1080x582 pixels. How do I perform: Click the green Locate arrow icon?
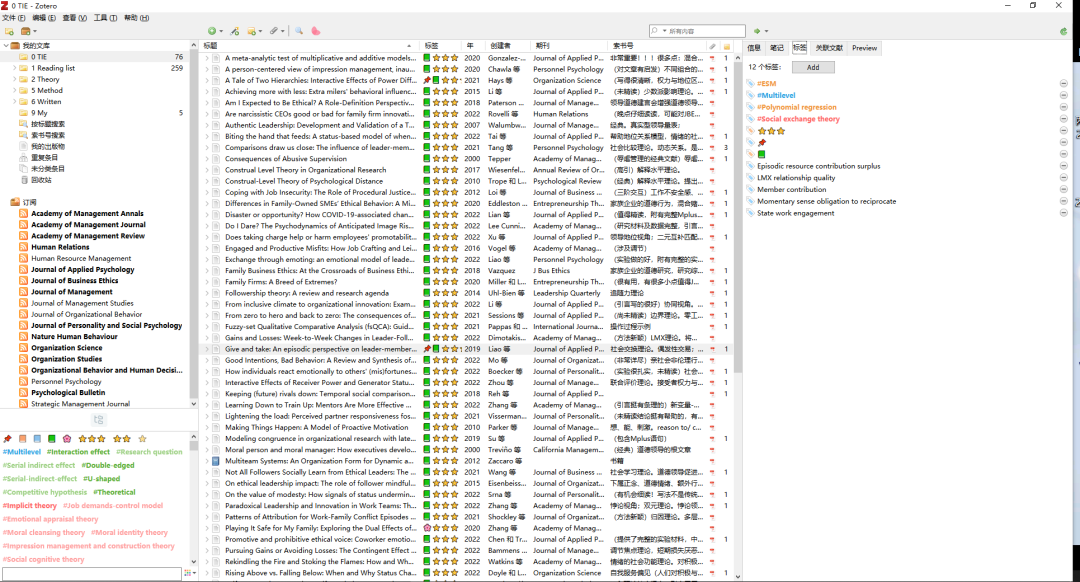pos(757,31)
